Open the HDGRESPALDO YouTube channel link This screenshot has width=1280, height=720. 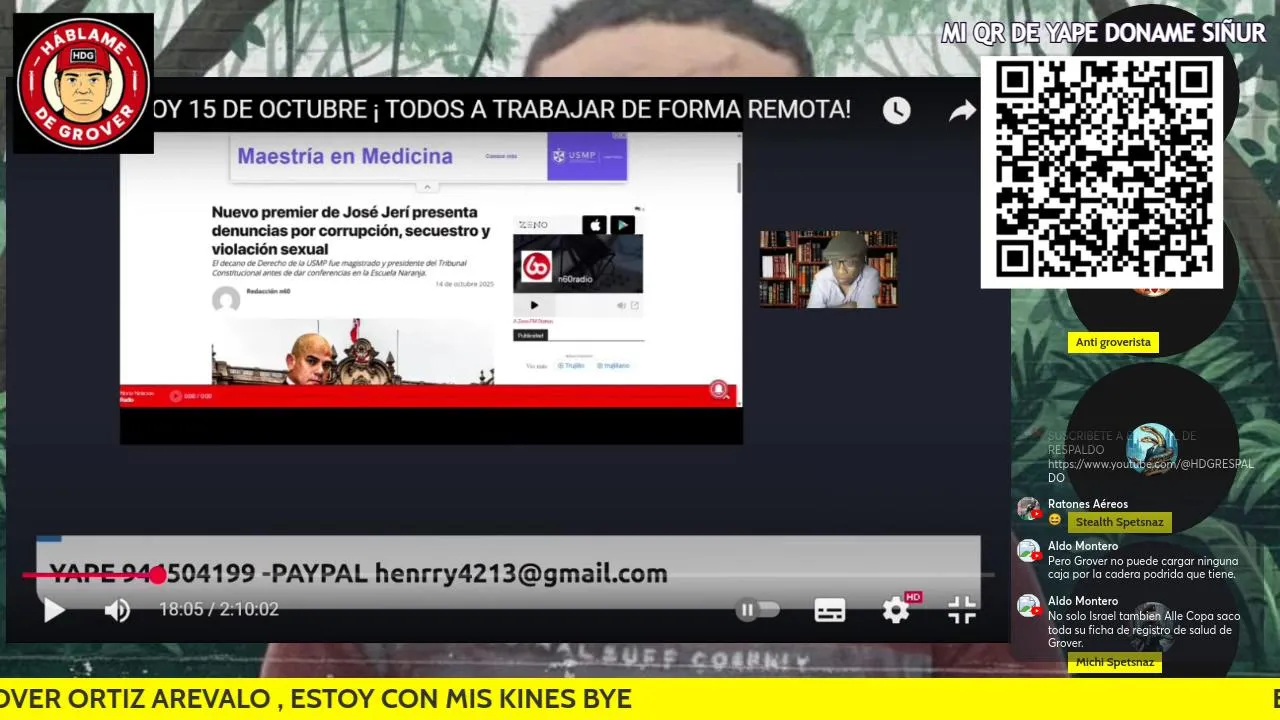[x=1150, y=471]
